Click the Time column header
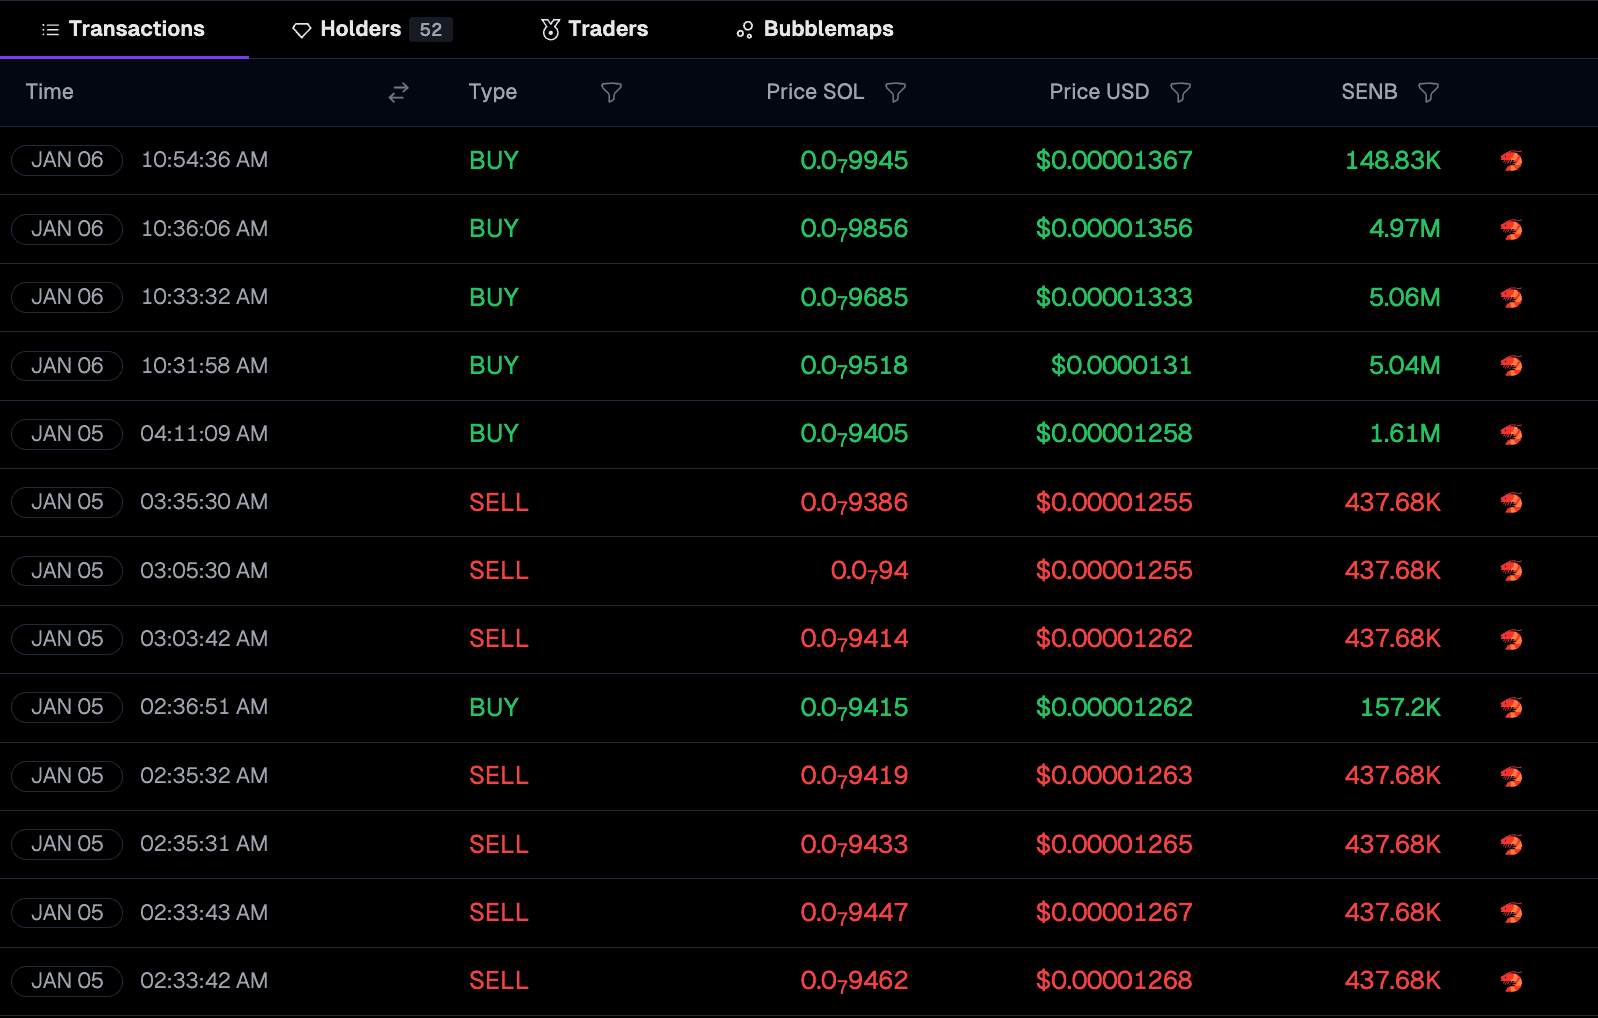Image resolution: width=1598 pixels, height=1018 pixels. click(49, 92)
